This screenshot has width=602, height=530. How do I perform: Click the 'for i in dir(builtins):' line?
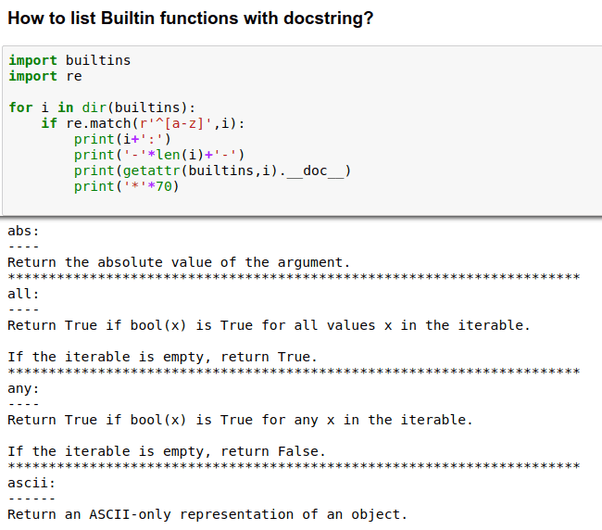[102, 108]
